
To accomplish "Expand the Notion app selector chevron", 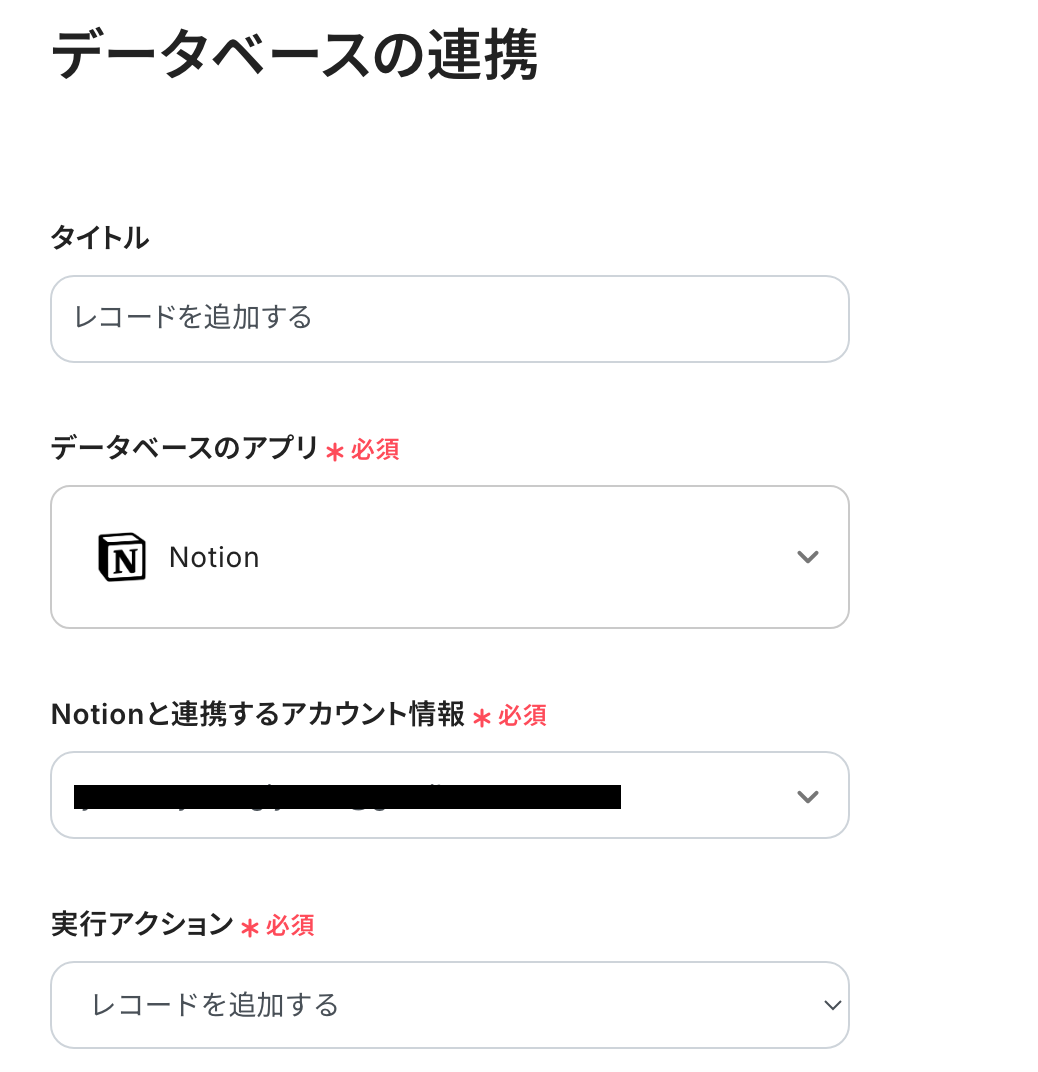I will 807,557.
